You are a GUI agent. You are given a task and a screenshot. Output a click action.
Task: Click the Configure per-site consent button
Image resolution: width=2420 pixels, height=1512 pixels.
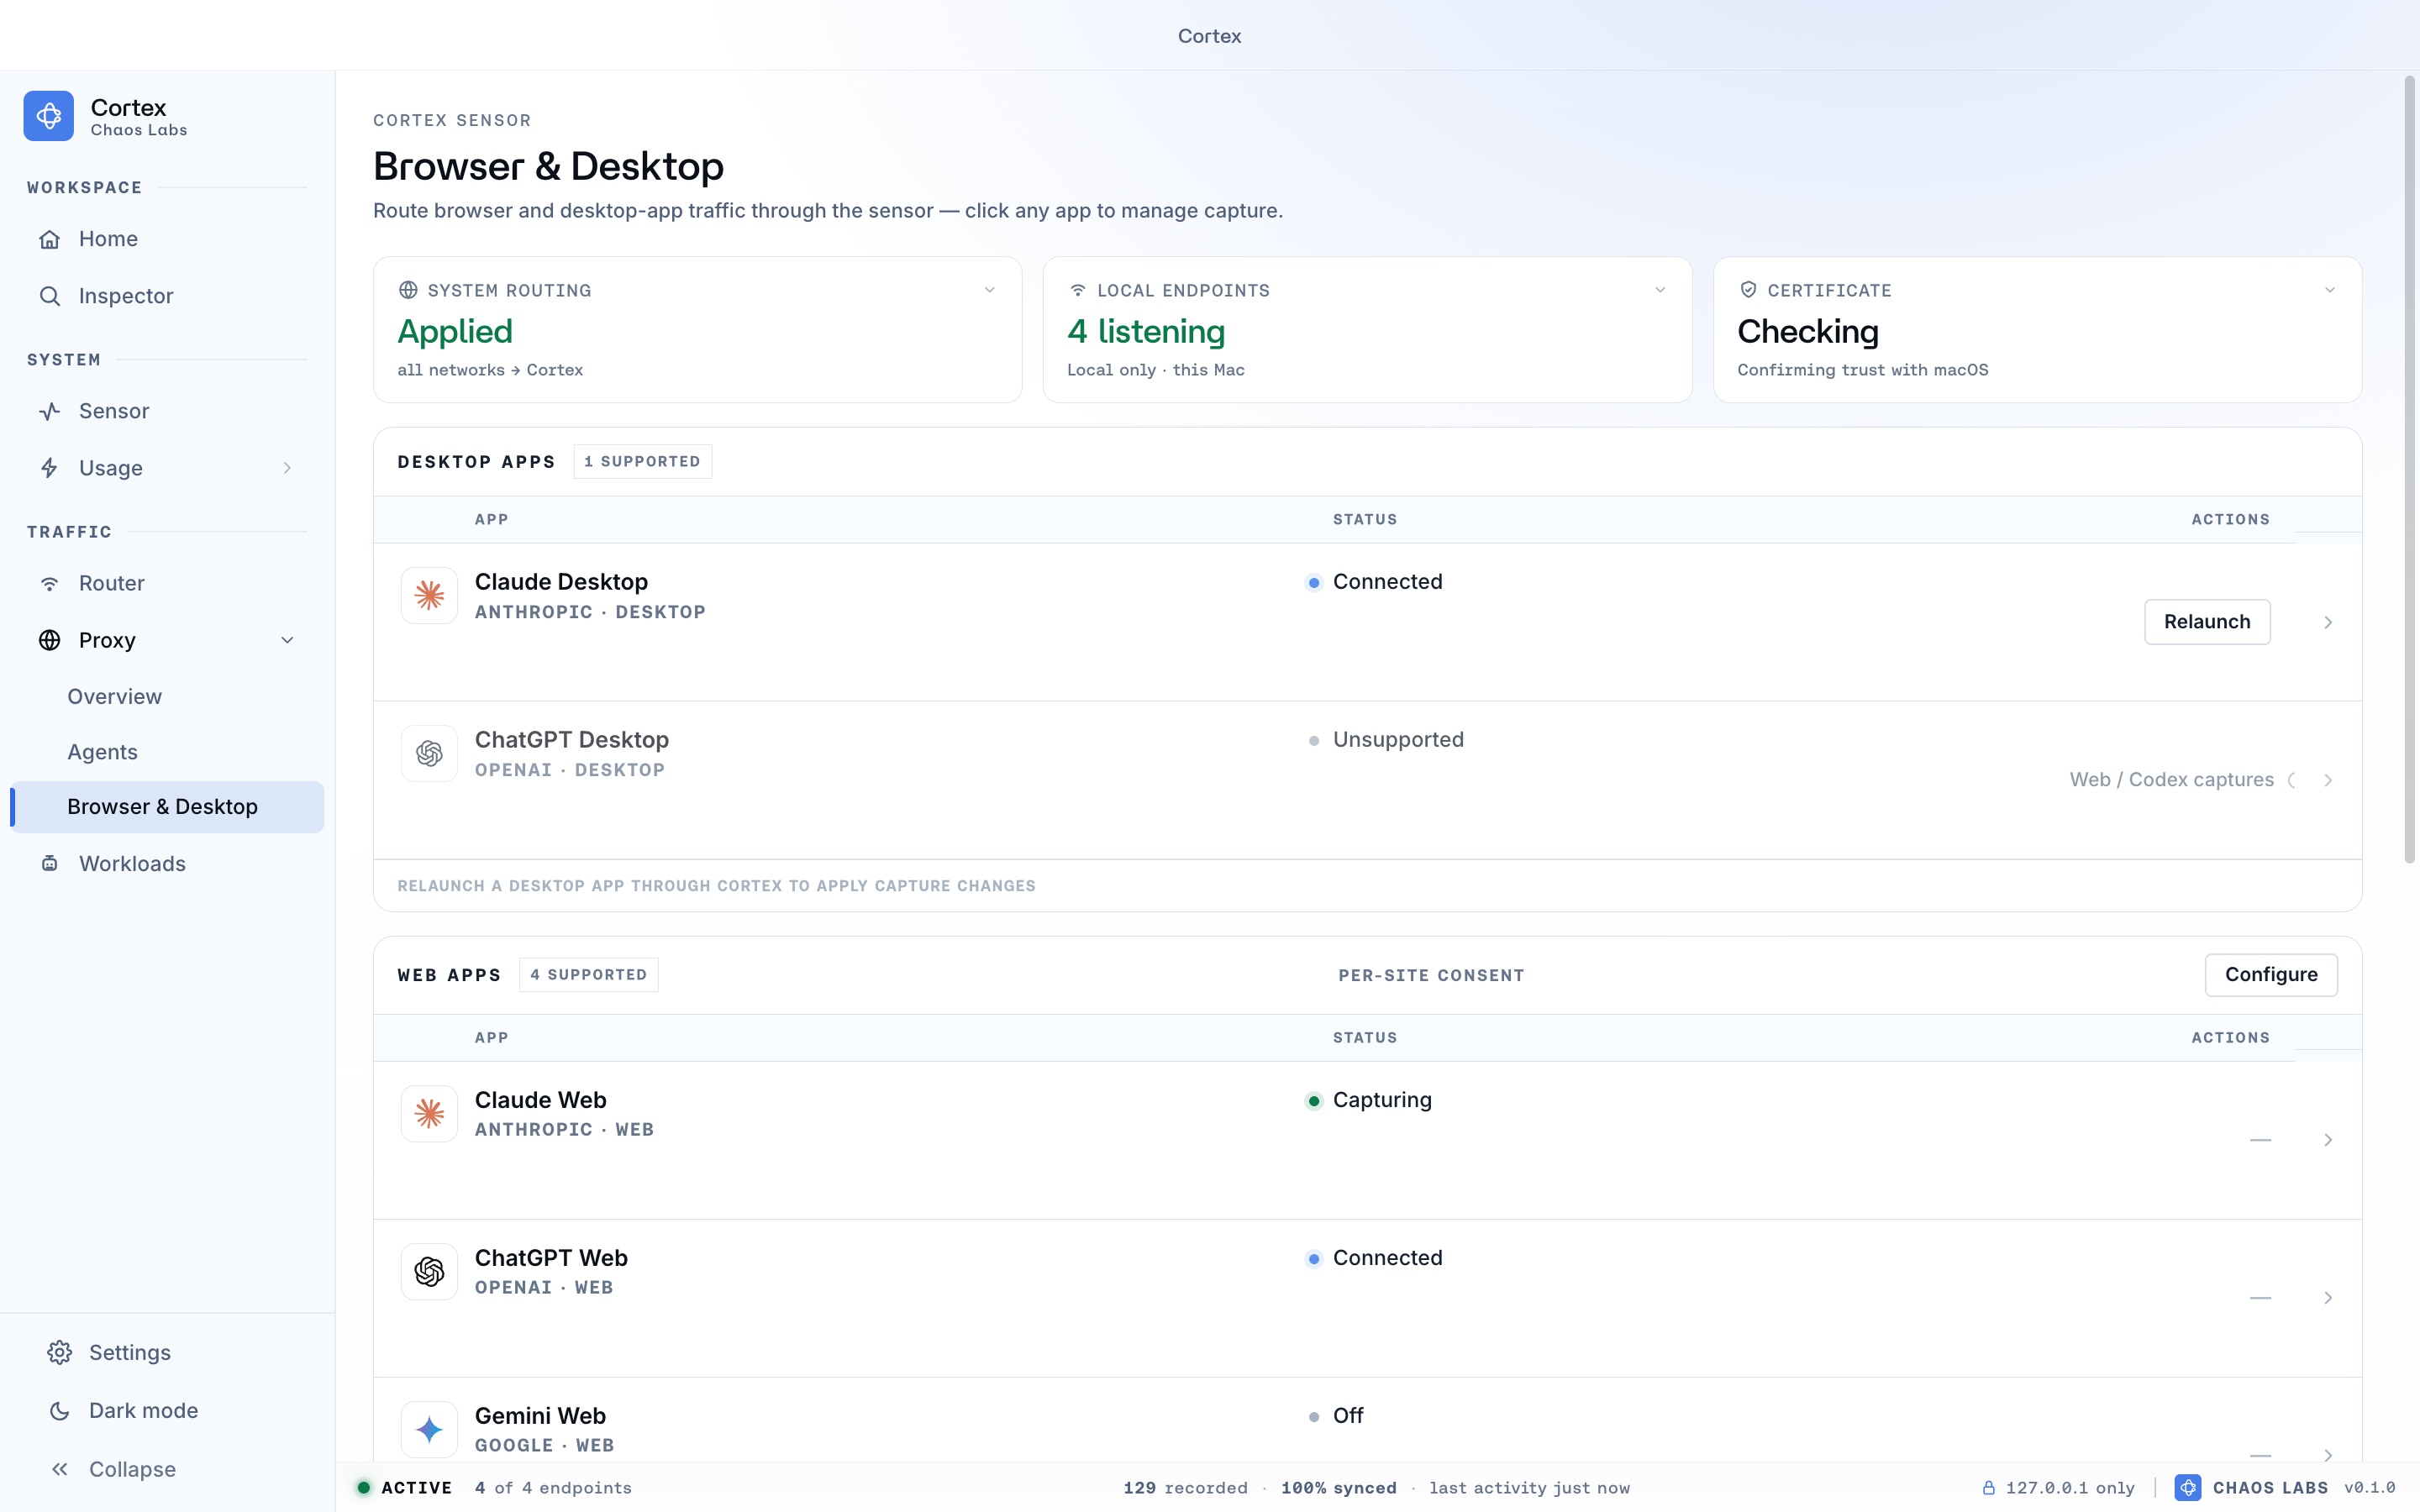(x=2271, y=975)
